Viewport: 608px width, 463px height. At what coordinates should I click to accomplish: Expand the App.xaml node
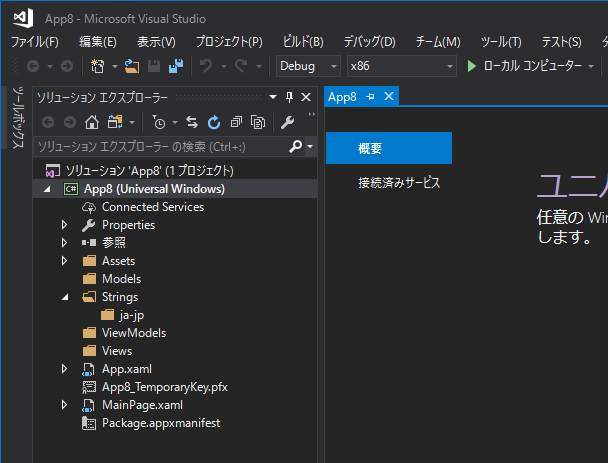pos(64,369)
